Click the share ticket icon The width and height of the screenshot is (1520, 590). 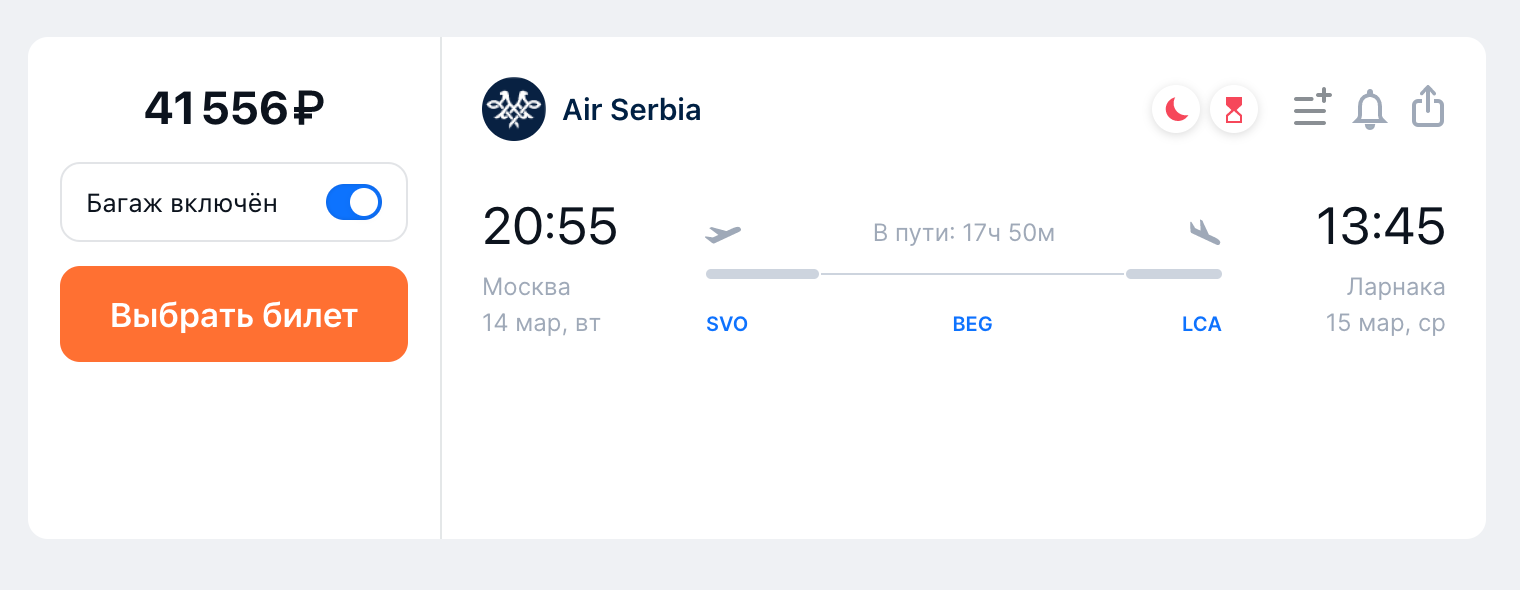[1429, 107]
